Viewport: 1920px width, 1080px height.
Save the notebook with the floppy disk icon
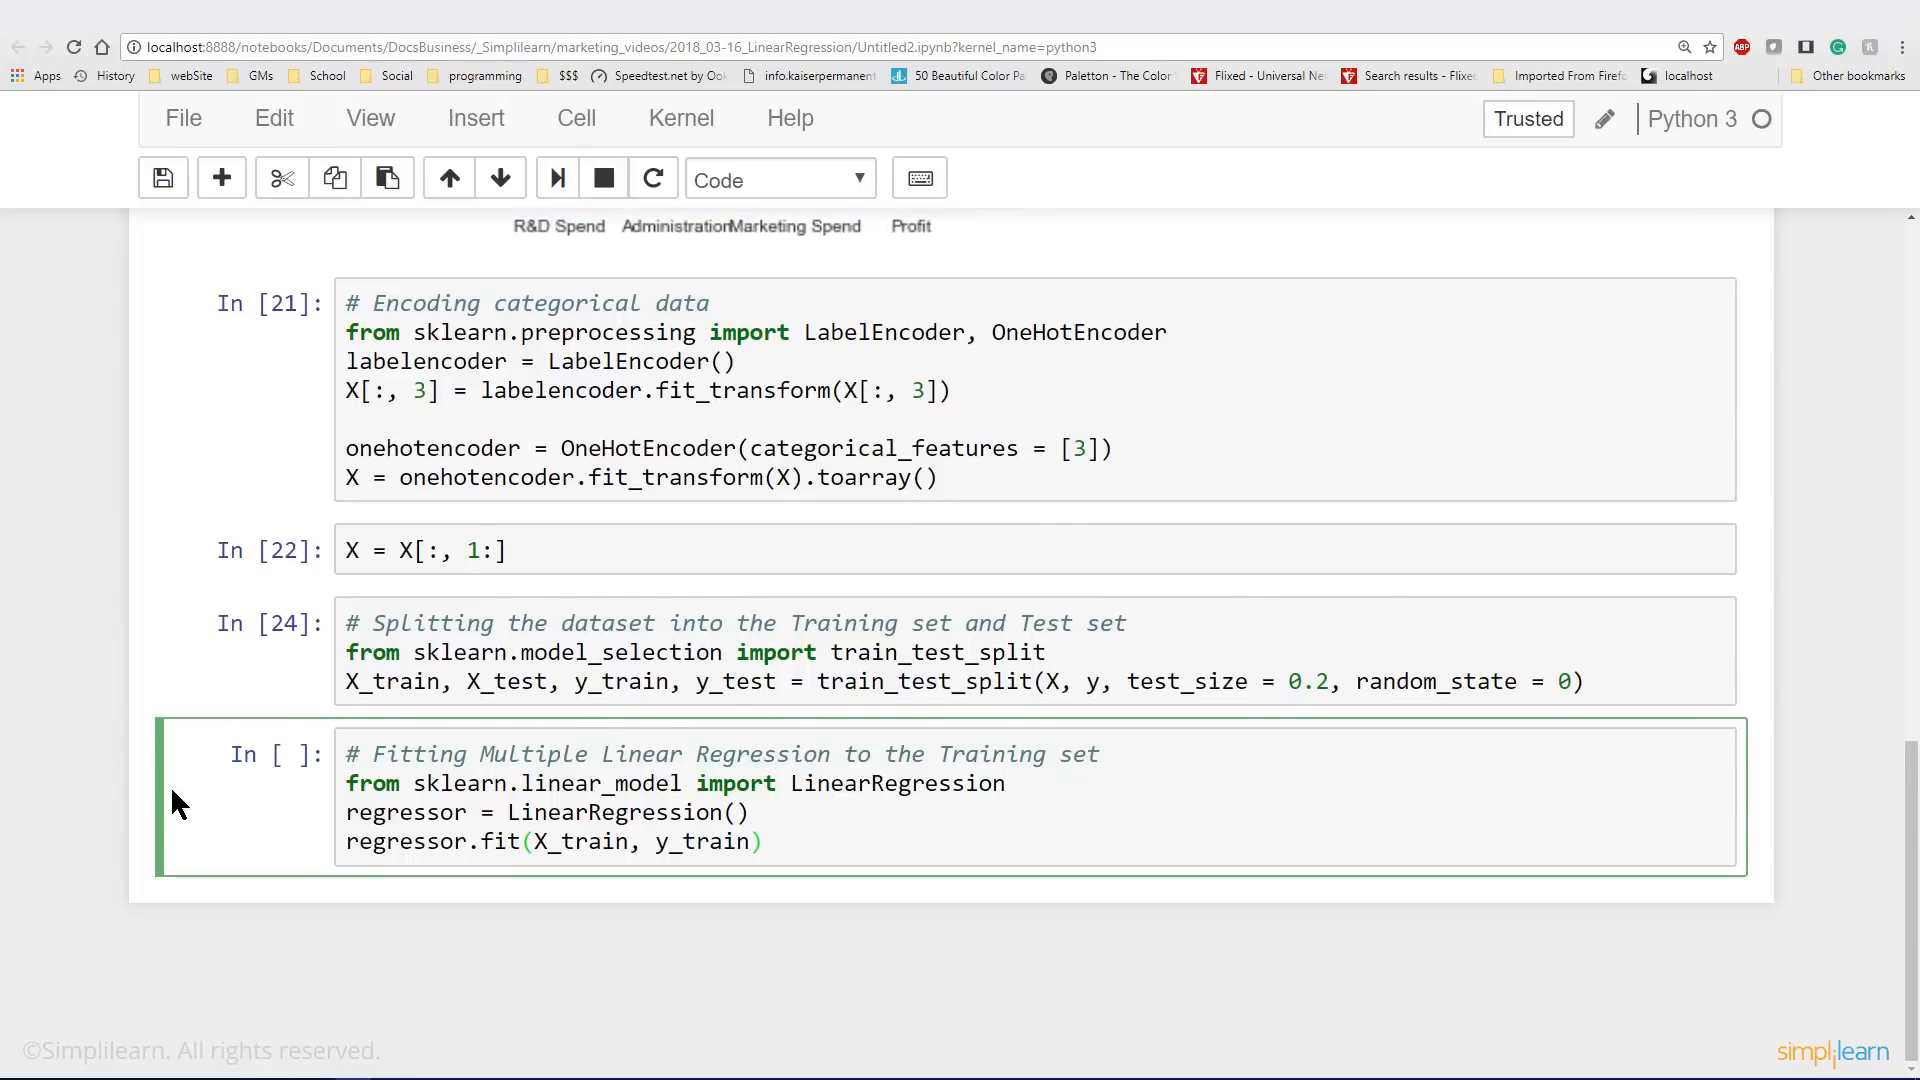pyautogui.click(x=163, y=179)
